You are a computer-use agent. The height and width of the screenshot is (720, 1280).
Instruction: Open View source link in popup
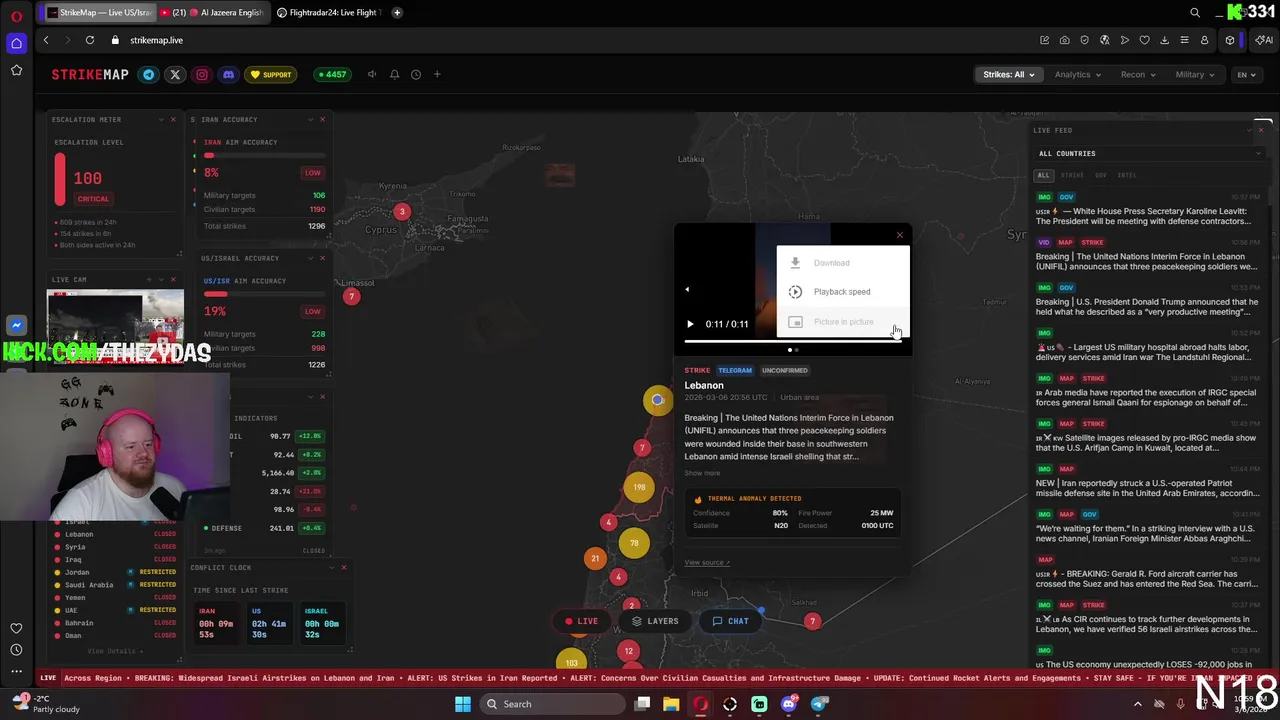pyautogui.click(x=707, y=562)
